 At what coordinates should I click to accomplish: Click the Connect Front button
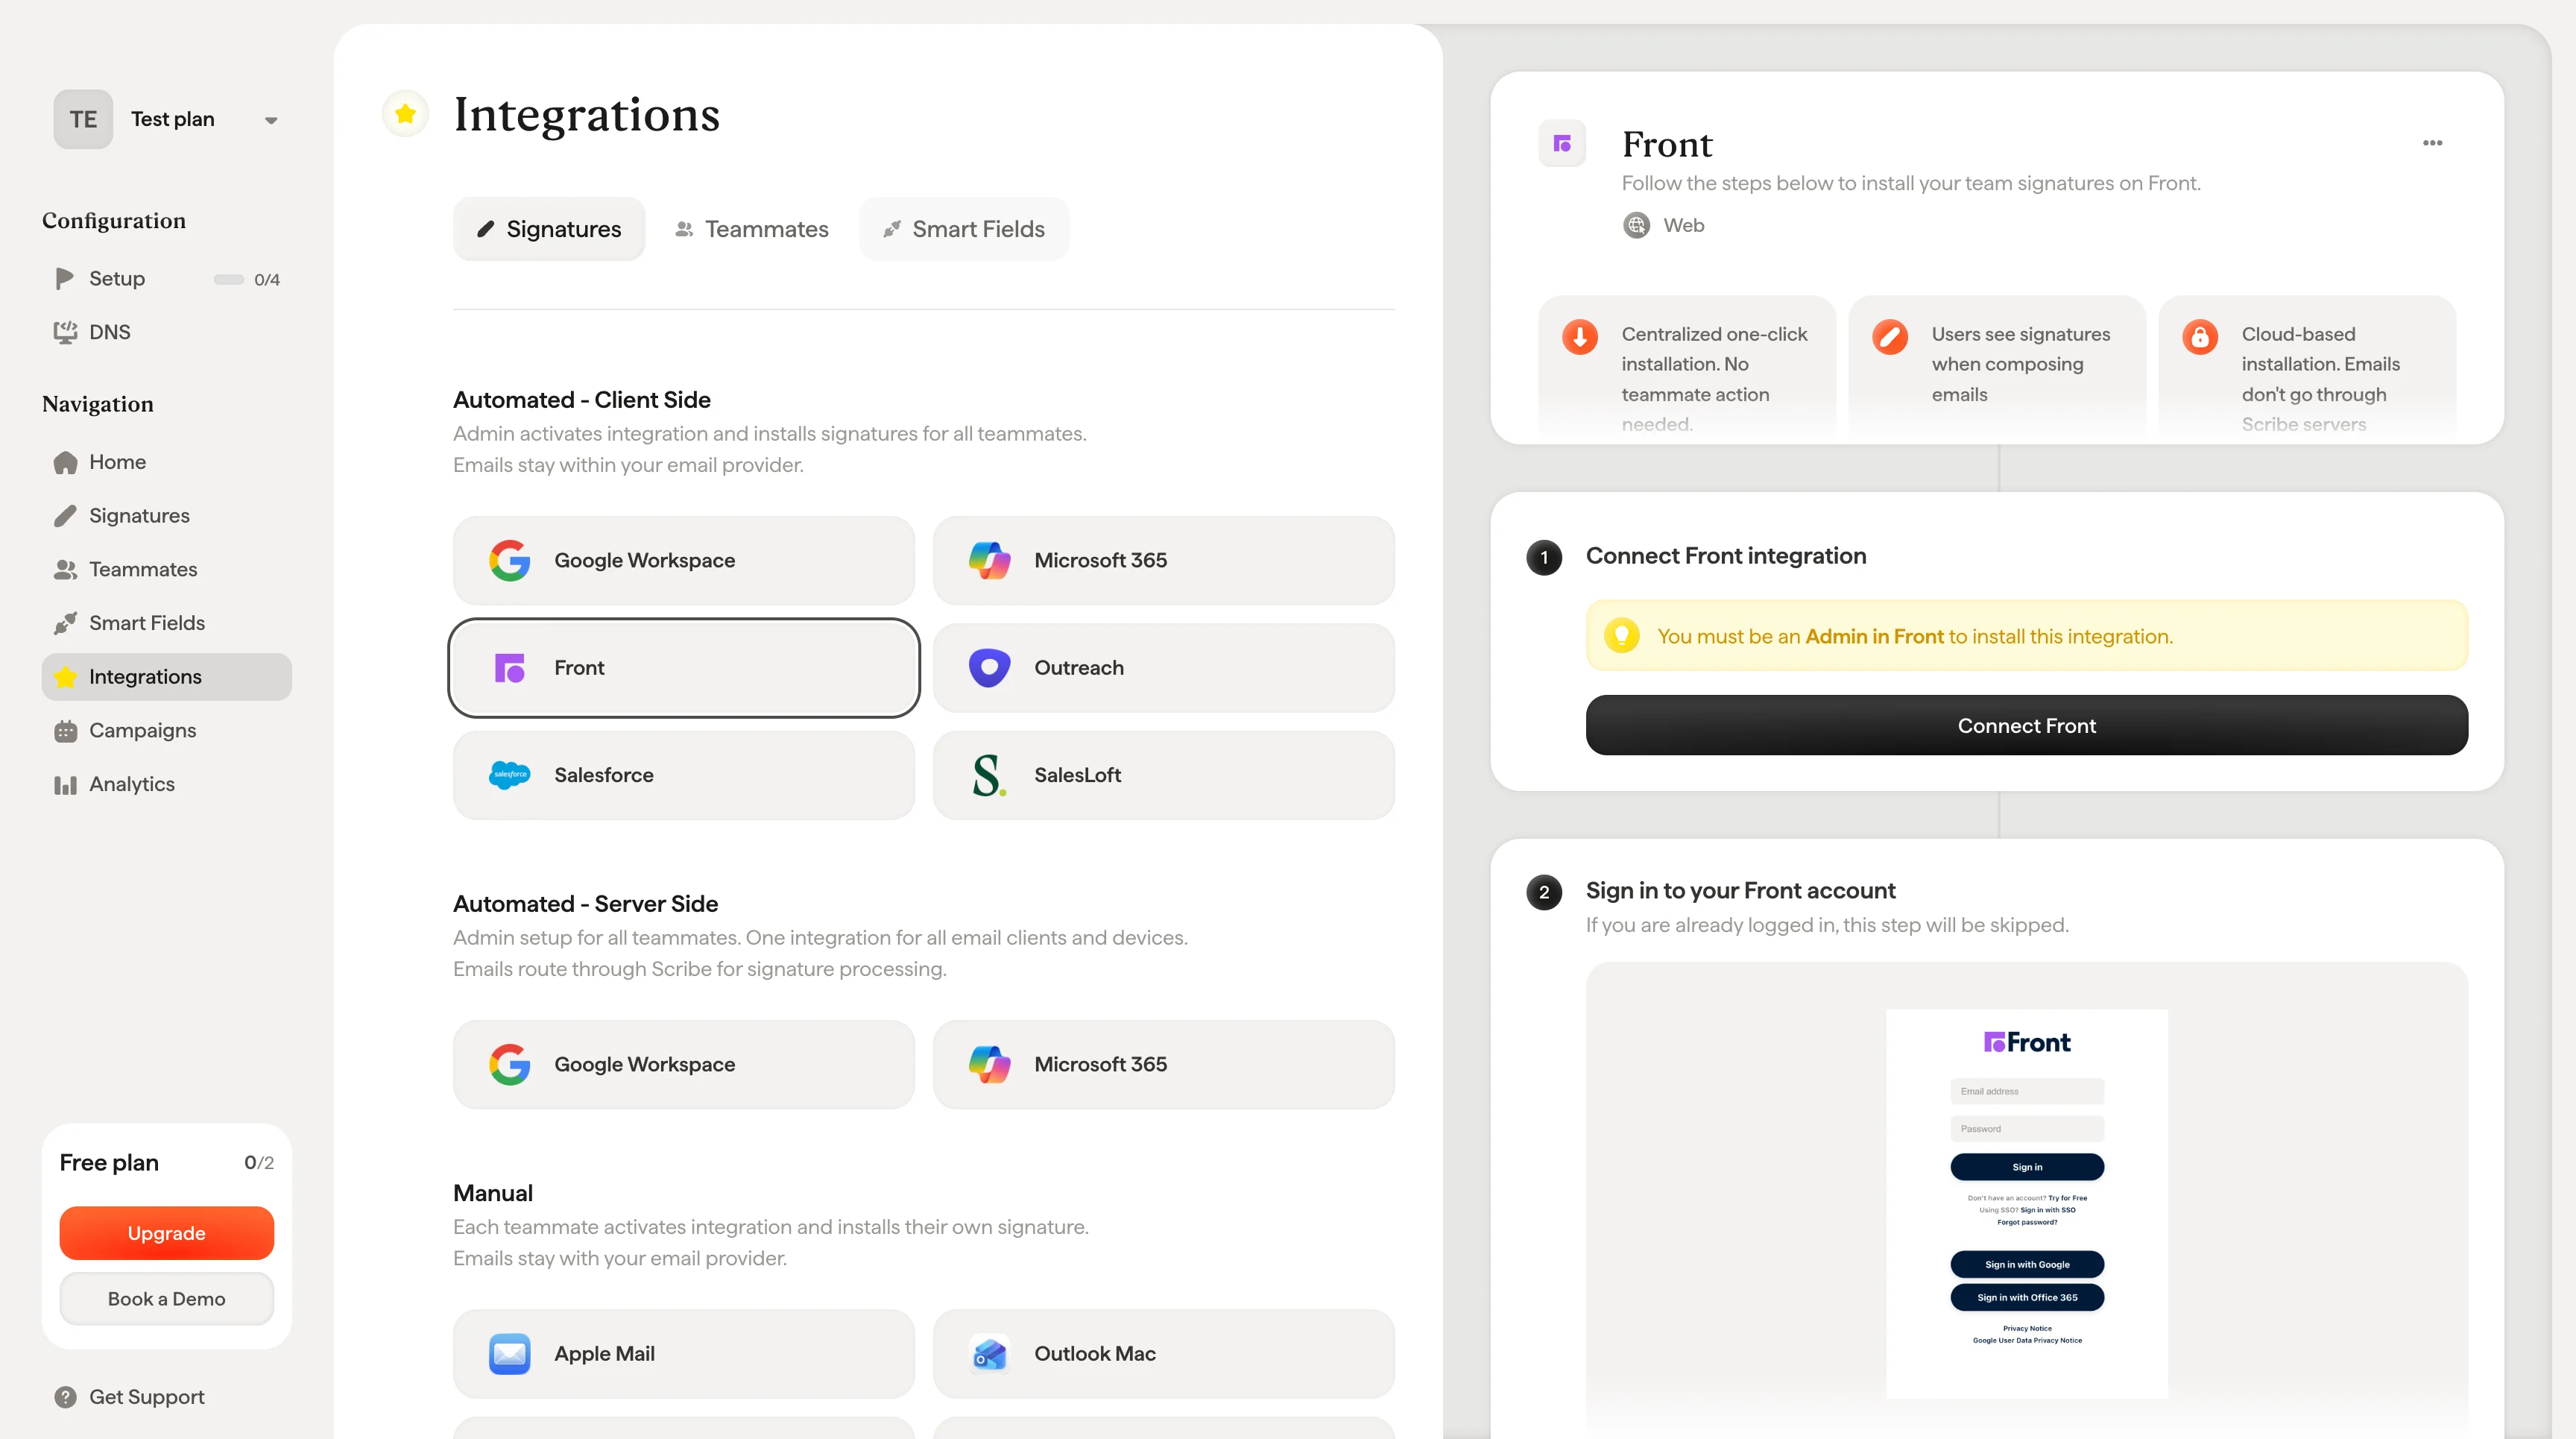[x=2026, y=725]
